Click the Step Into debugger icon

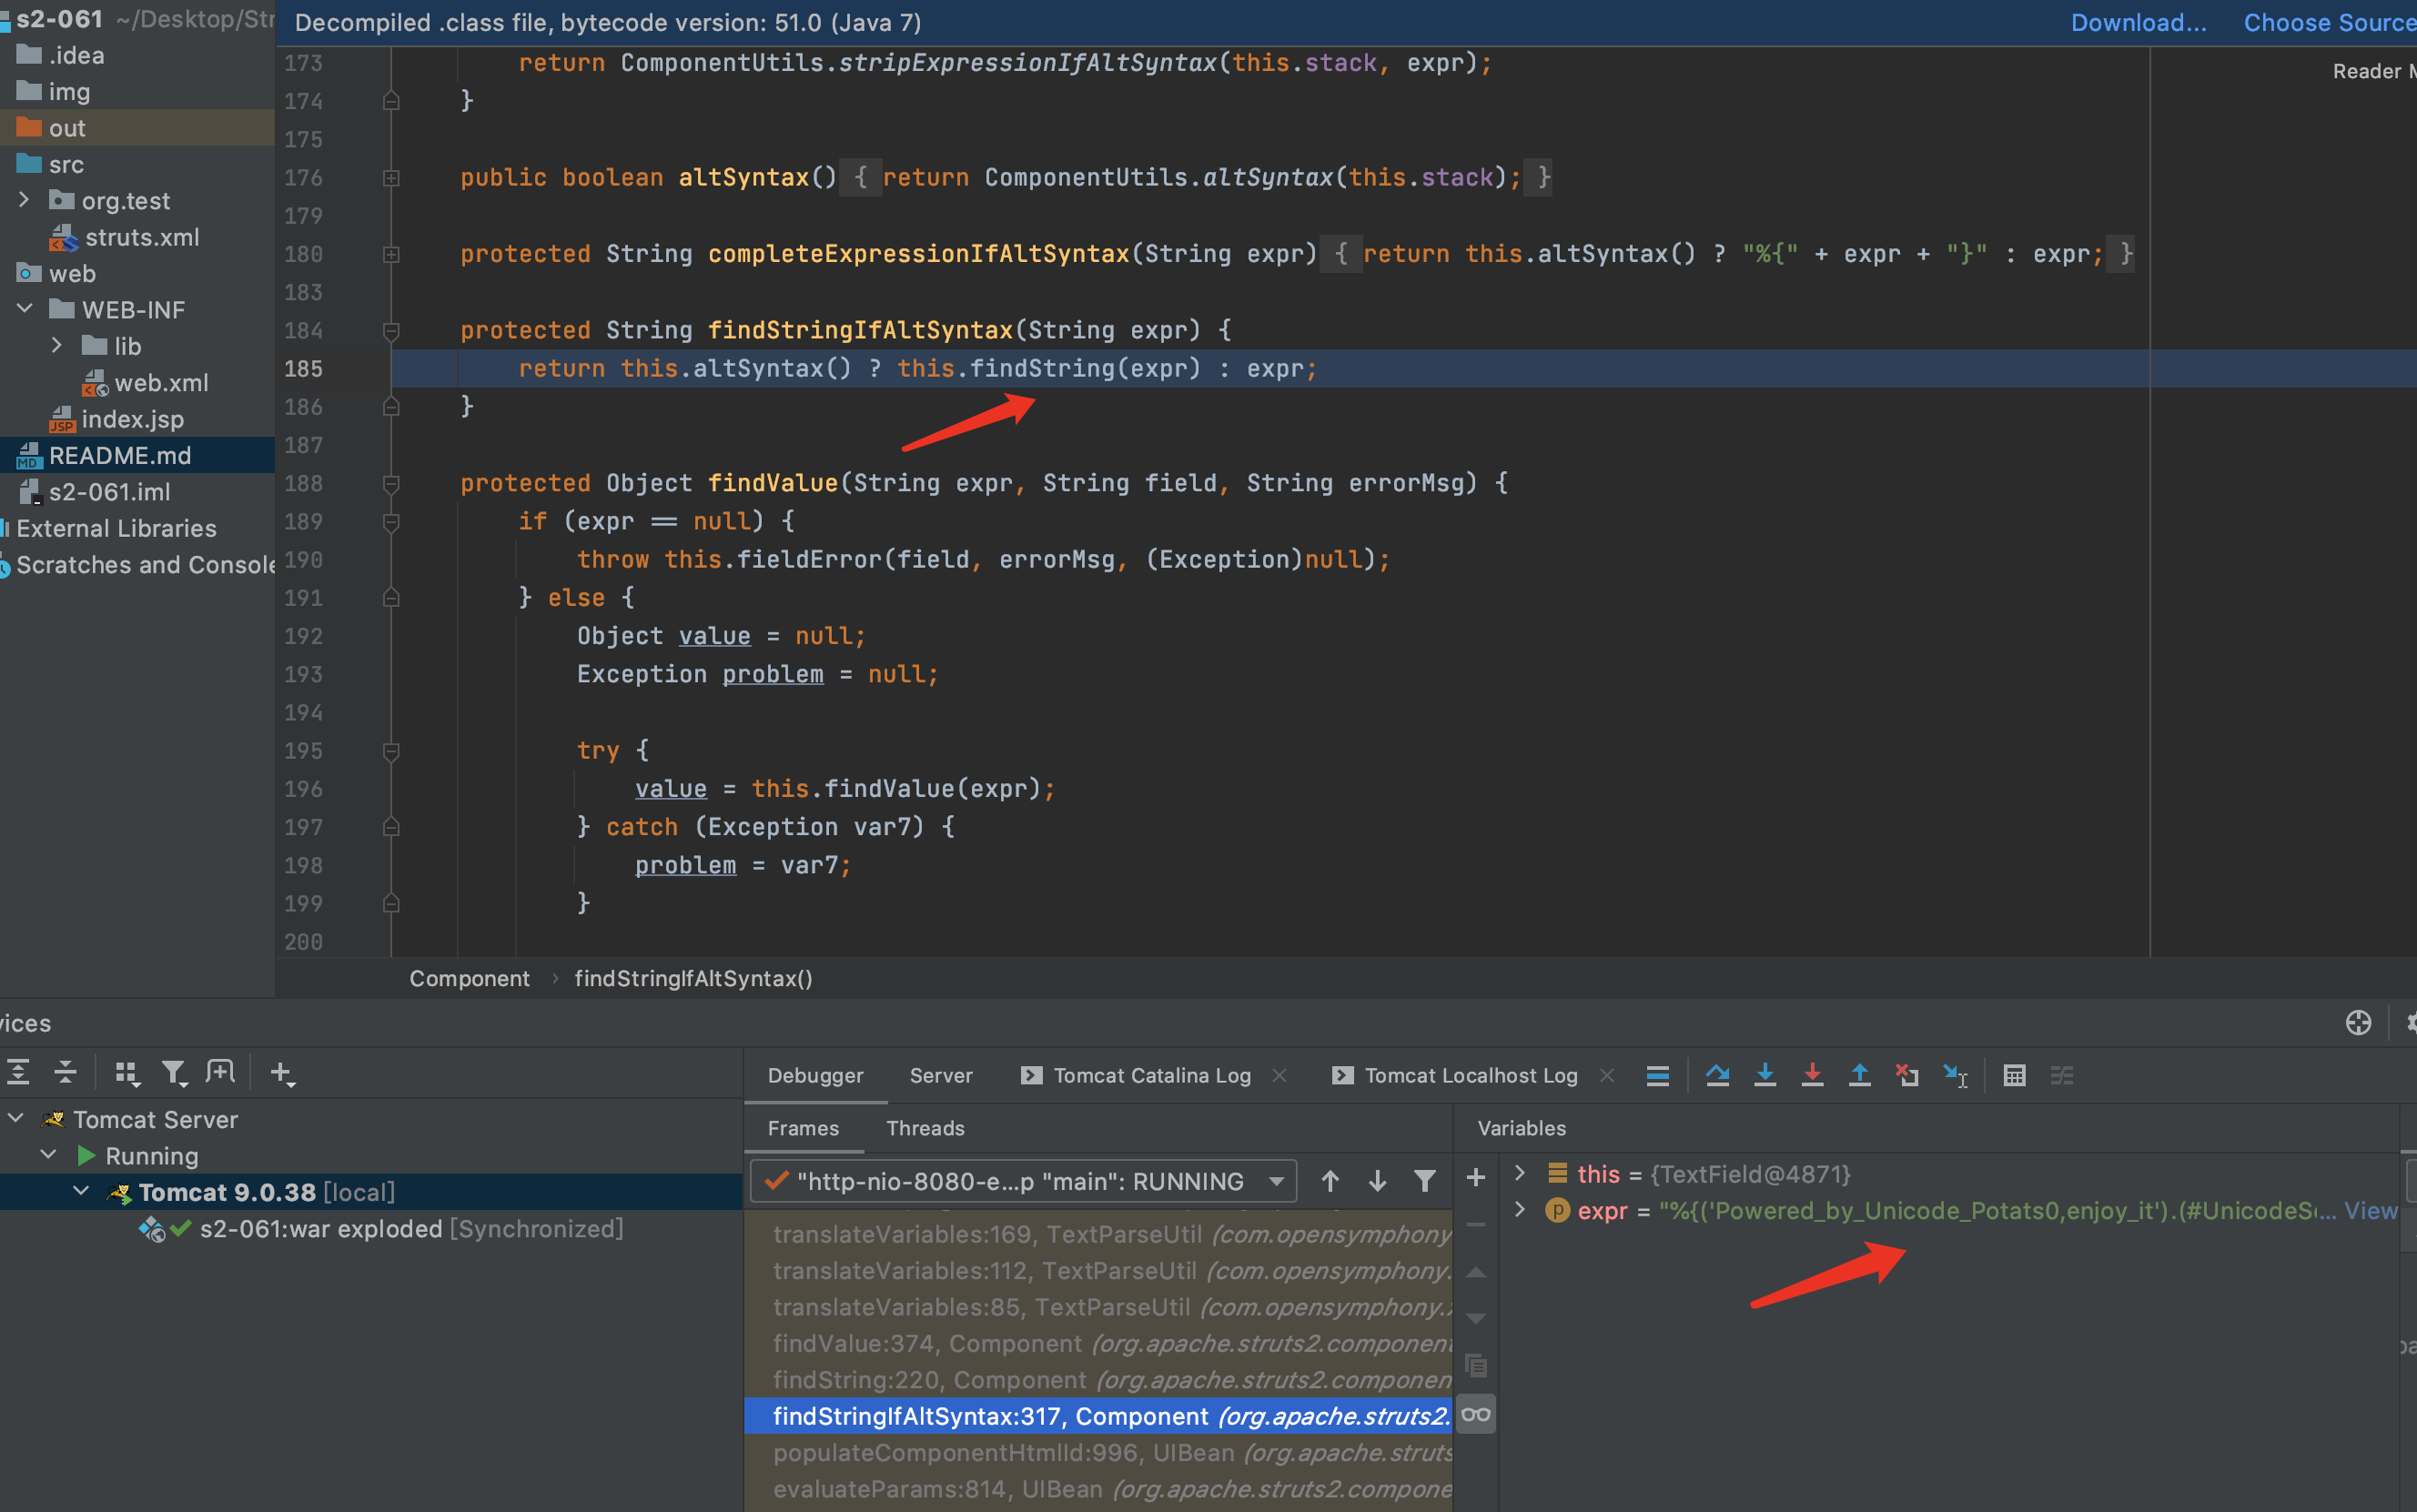coord(1765,1076)
